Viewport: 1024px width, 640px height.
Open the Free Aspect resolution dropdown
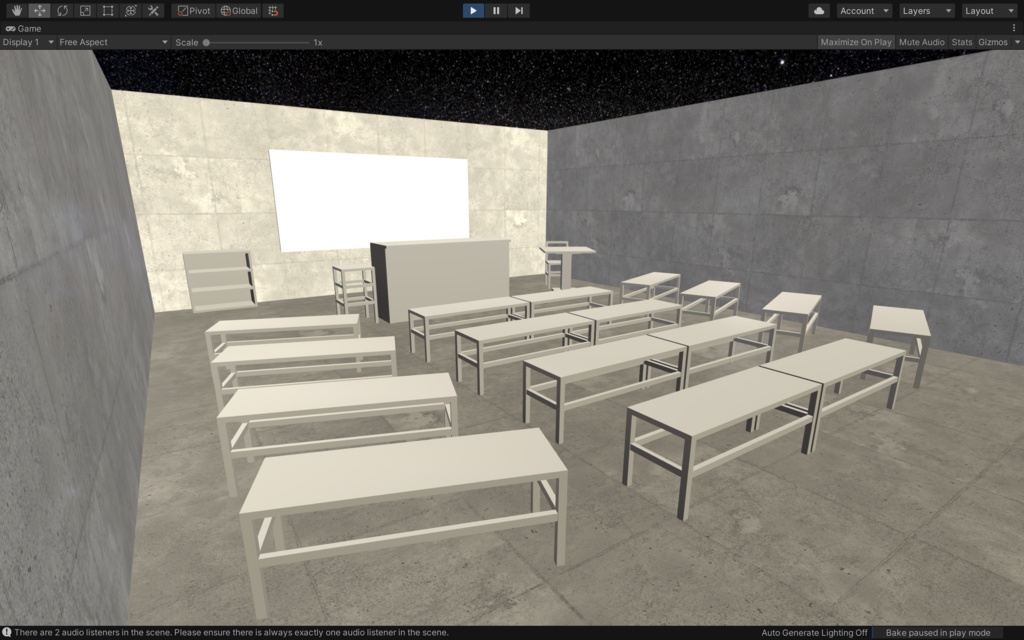coord(110,42)
